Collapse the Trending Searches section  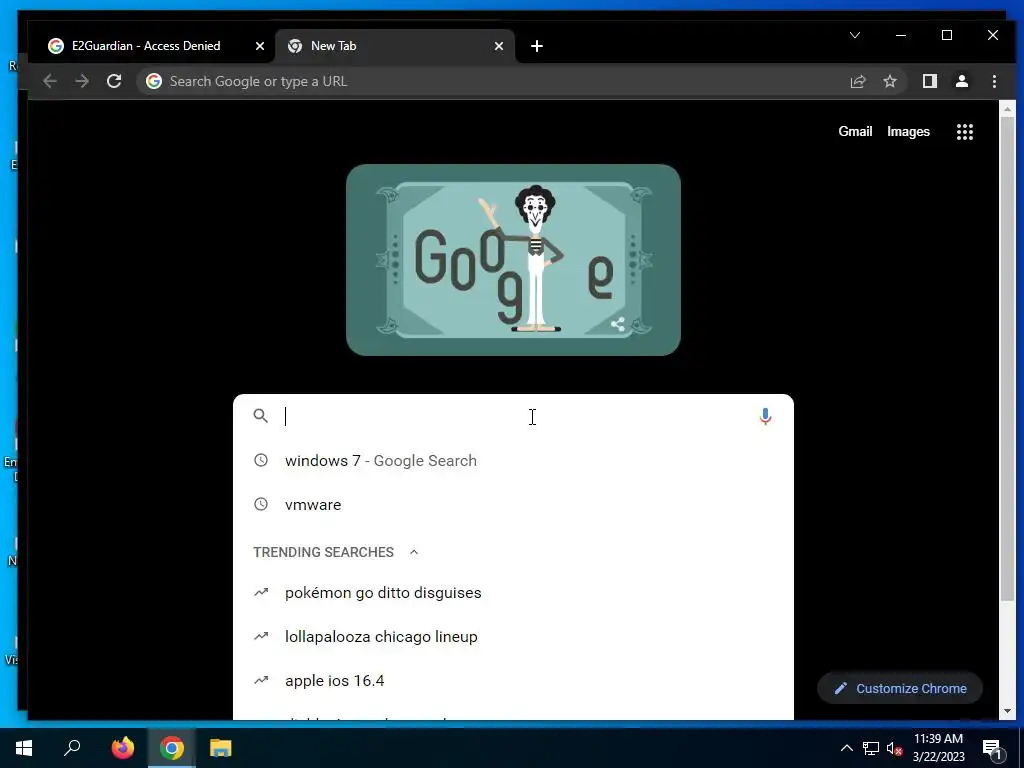point(413,552)
